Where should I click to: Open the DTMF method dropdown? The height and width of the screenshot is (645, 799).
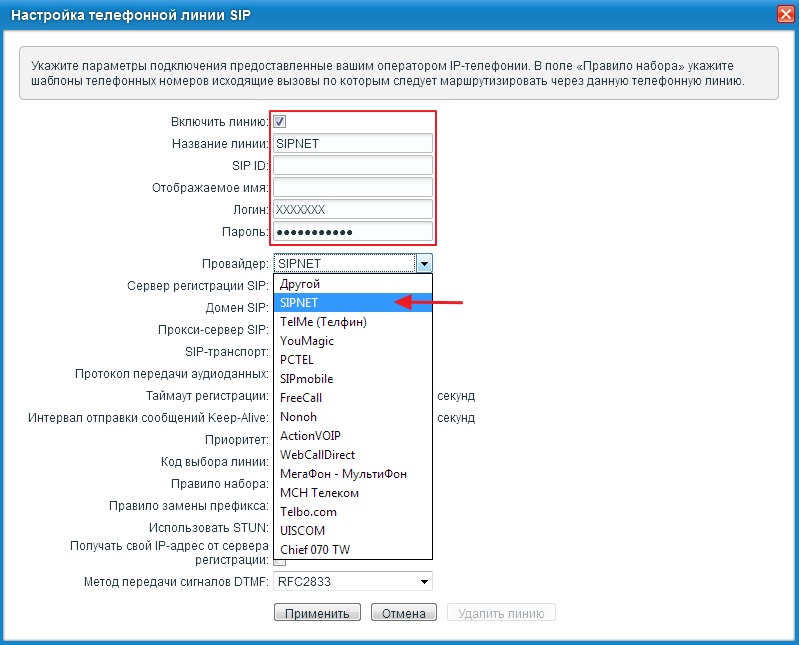(x=424, y=582)
